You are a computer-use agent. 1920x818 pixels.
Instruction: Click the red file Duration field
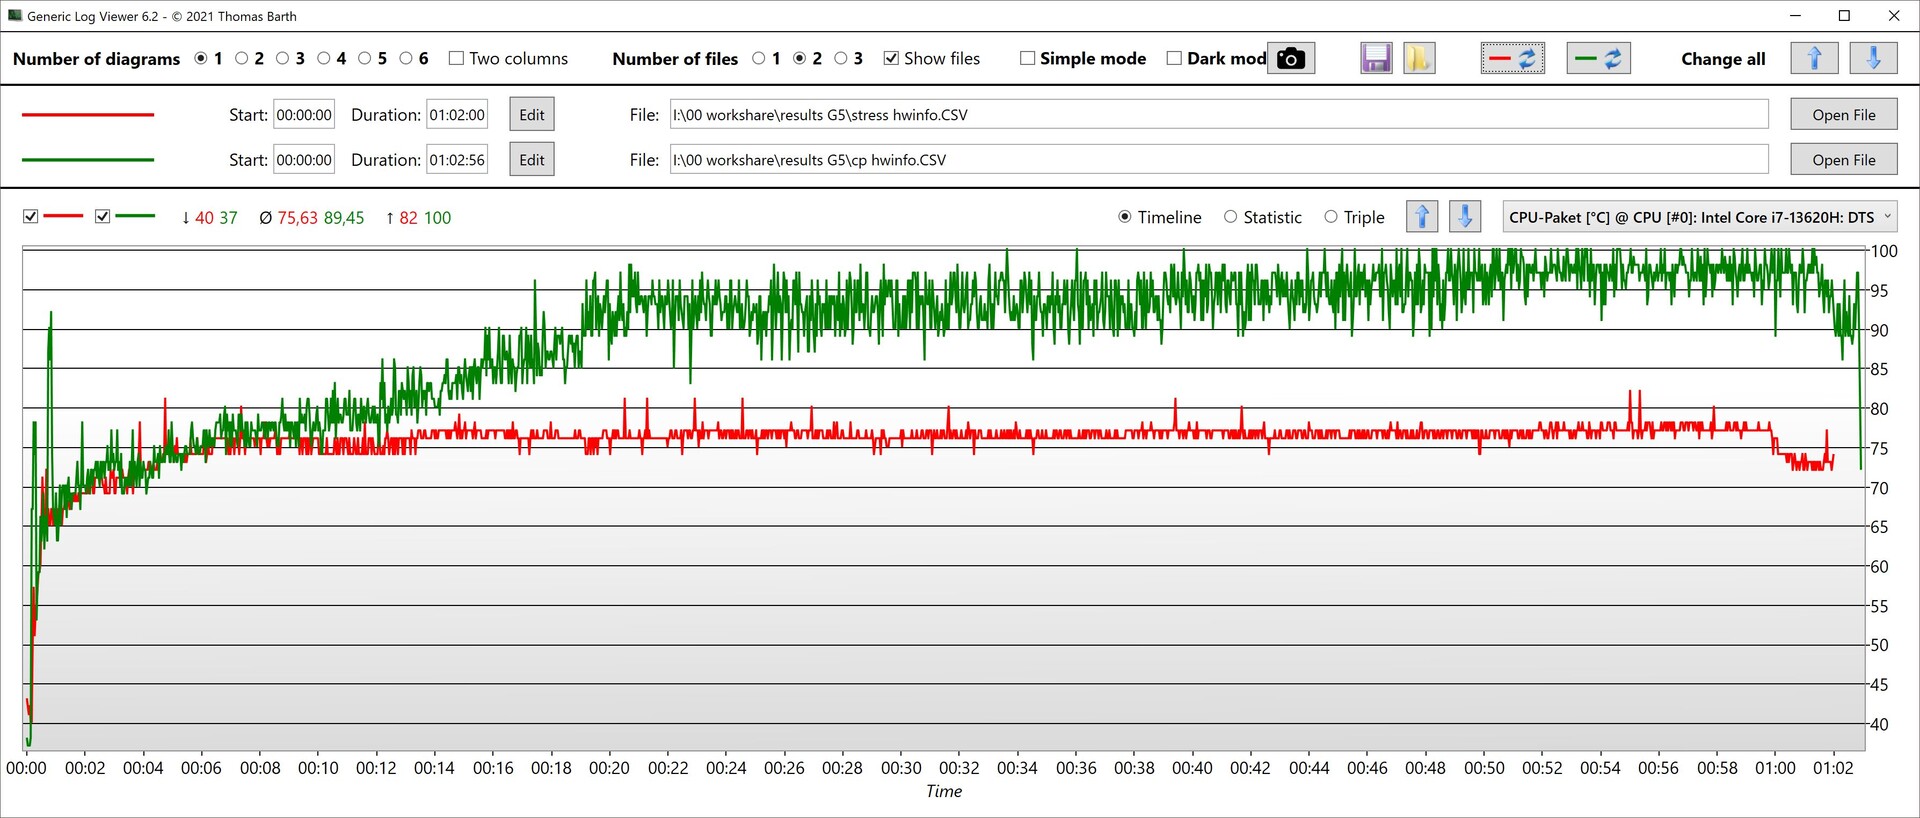(457, 115)
